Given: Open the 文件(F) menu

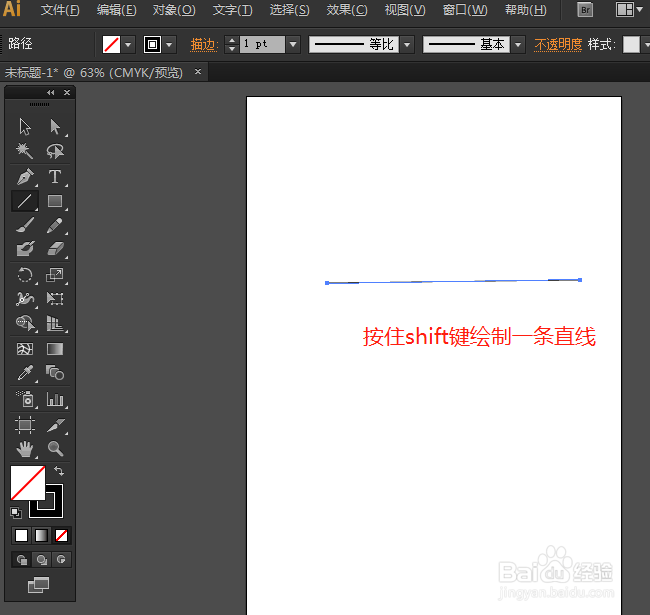Looking at the screenshot, I should click(60, 10).
